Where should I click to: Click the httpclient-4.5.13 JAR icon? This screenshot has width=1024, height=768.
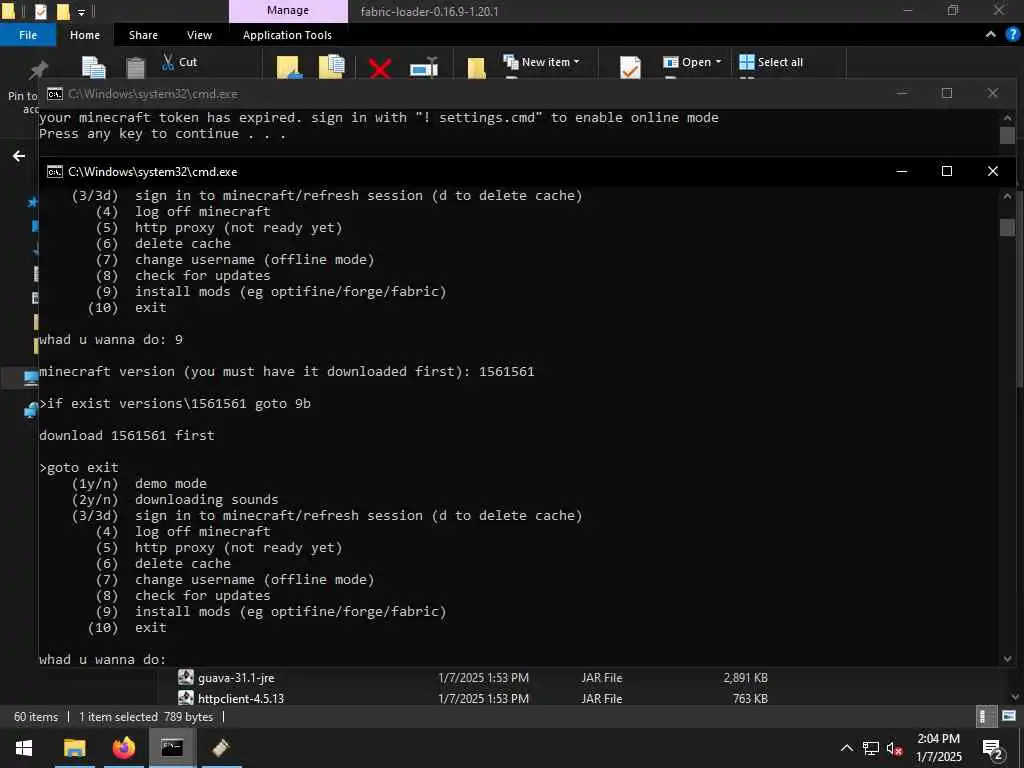185,698
